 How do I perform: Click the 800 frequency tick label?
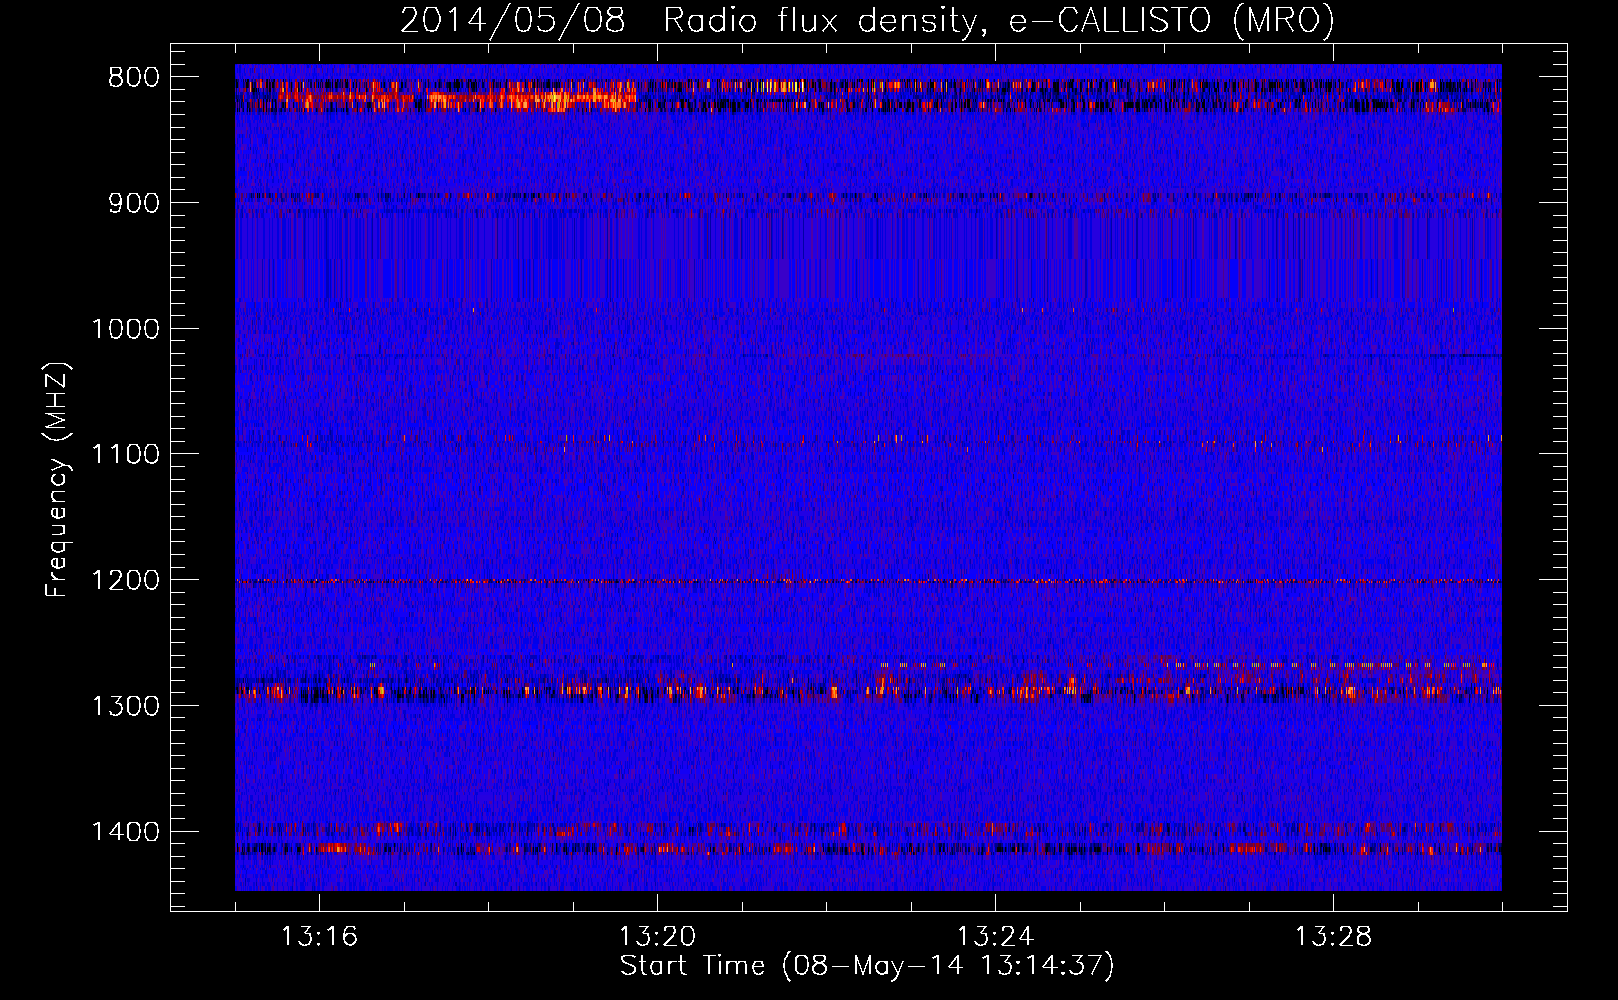(x=134, y=78)
